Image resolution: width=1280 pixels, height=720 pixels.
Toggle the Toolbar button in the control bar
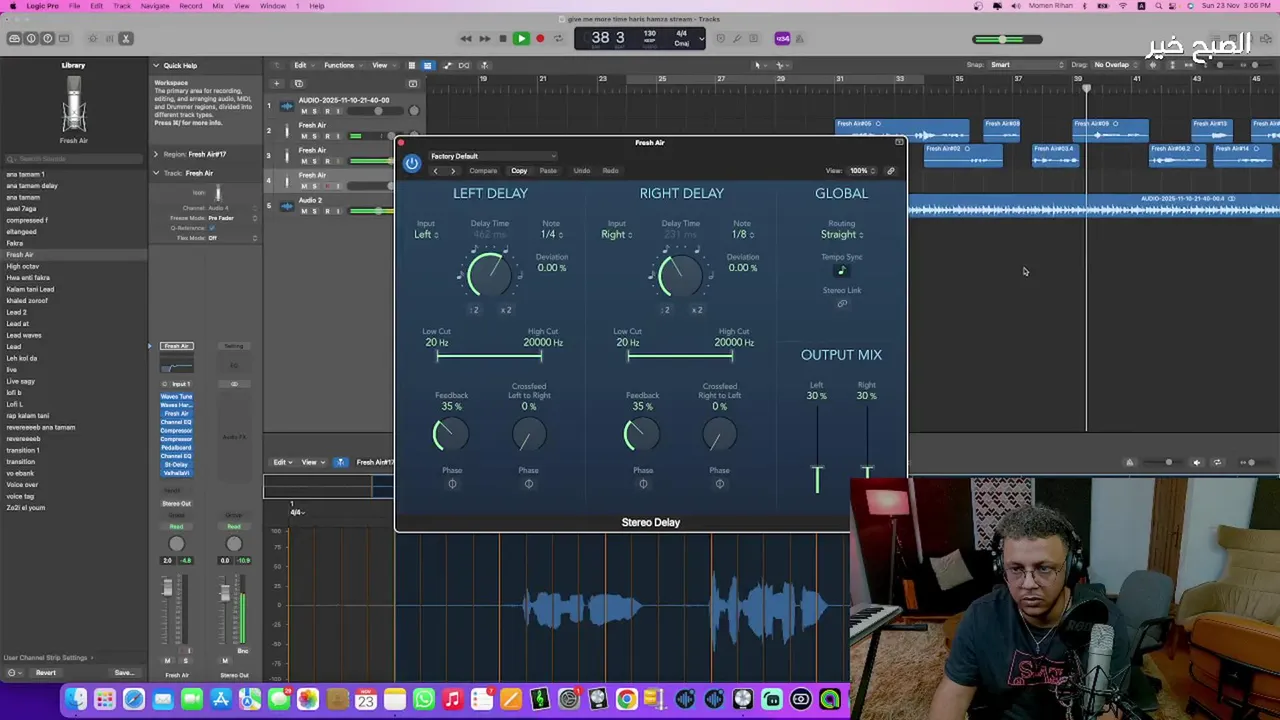click(x=64, y=38)
